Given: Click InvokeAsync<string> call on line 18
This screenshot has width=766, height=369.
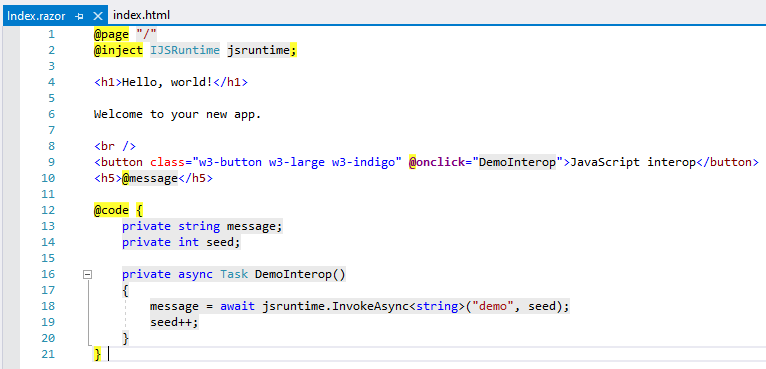Looking at the screenshot, I should click(x=398, y=306).
